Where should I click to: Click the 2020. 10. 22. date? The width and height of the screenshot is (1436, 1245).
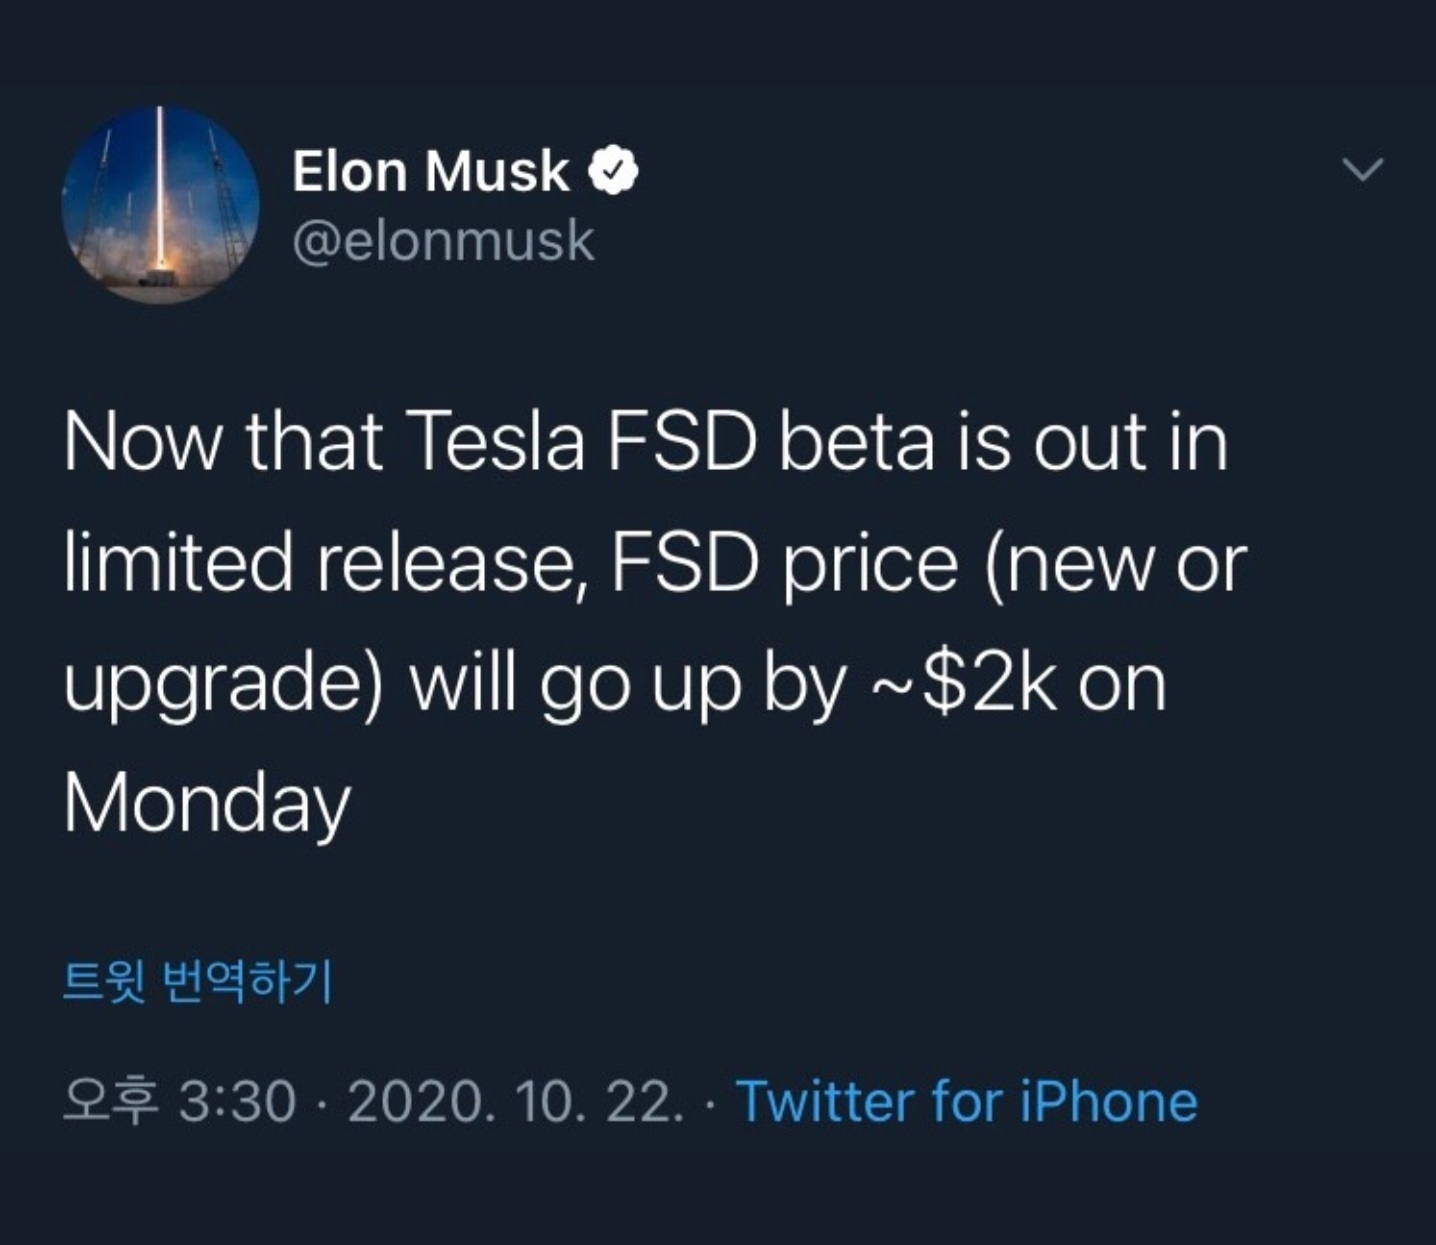pyautogui.click(x=516, y=1102)
